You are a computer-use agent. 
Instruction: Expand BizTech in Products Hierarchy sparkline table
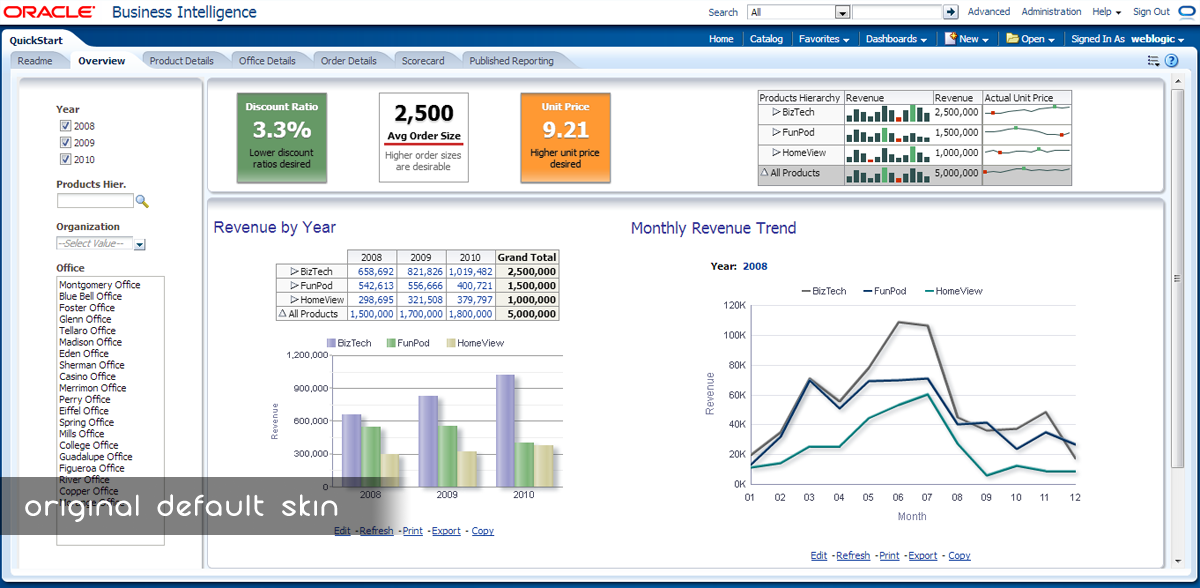776,112
